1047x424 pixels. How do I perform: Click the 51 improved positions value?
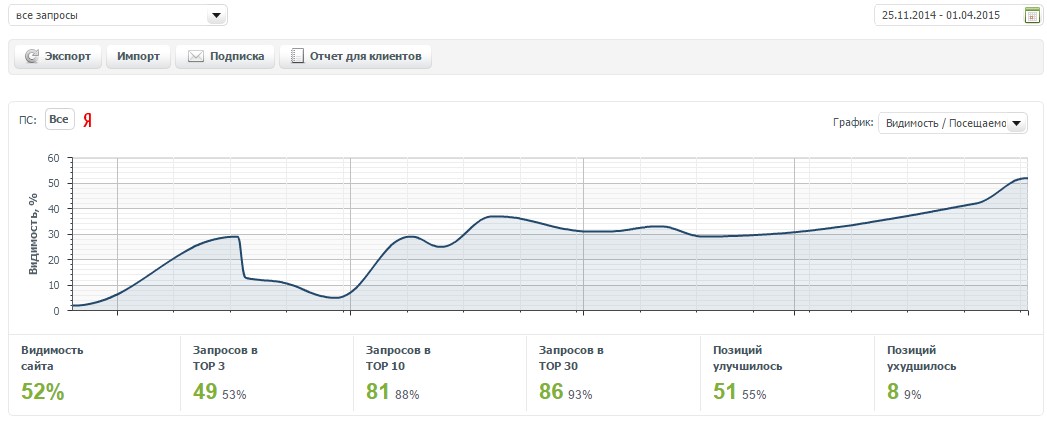click(724, 391)
